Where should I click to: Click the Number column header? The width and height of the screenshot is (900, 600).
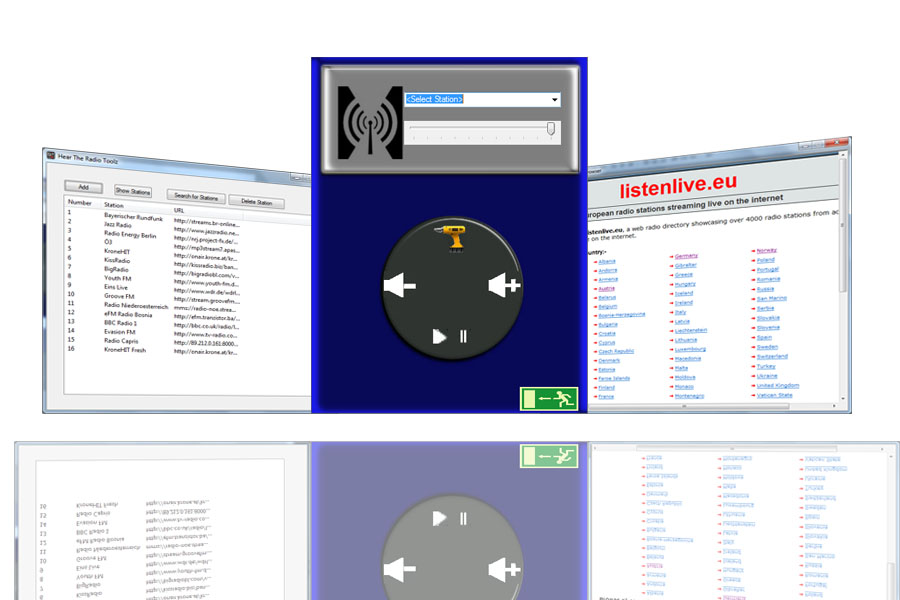pos(80,203)
